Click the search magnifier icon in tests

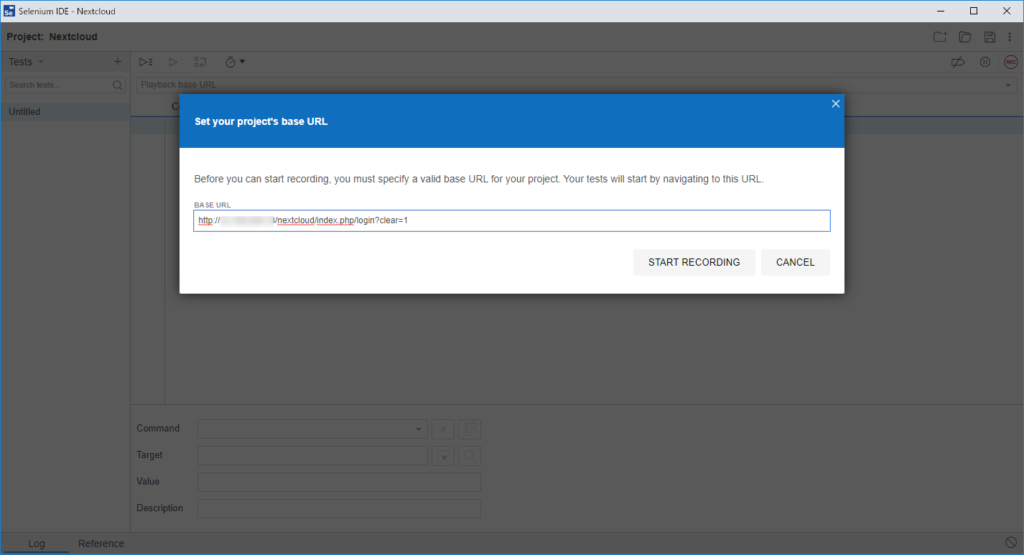pyautogui.click(x=118, y=85)
